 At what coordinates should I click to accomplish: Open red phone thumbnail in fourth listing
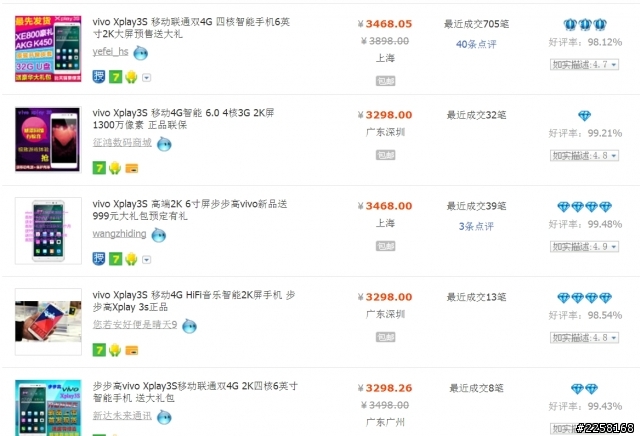(x=48, y=322)
